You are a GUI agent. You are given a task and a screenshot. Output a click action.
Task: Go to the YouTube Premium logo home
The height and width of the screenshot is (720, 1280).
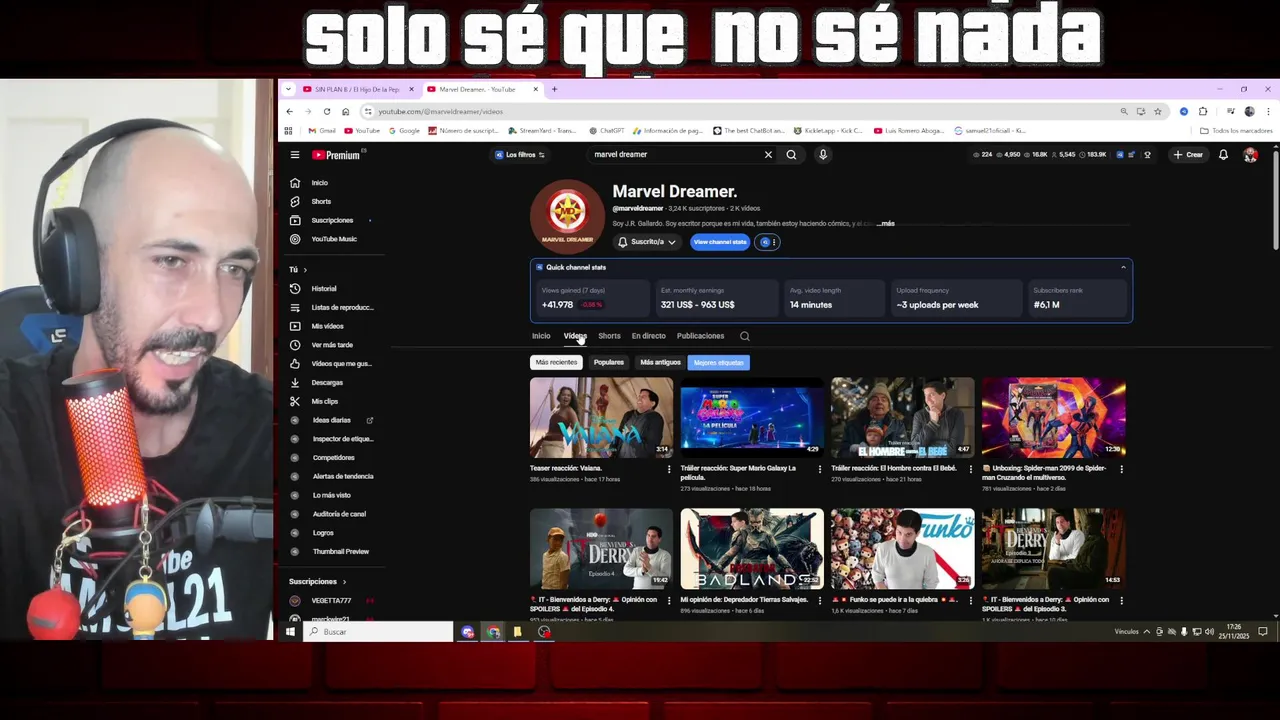click(336, 155)
